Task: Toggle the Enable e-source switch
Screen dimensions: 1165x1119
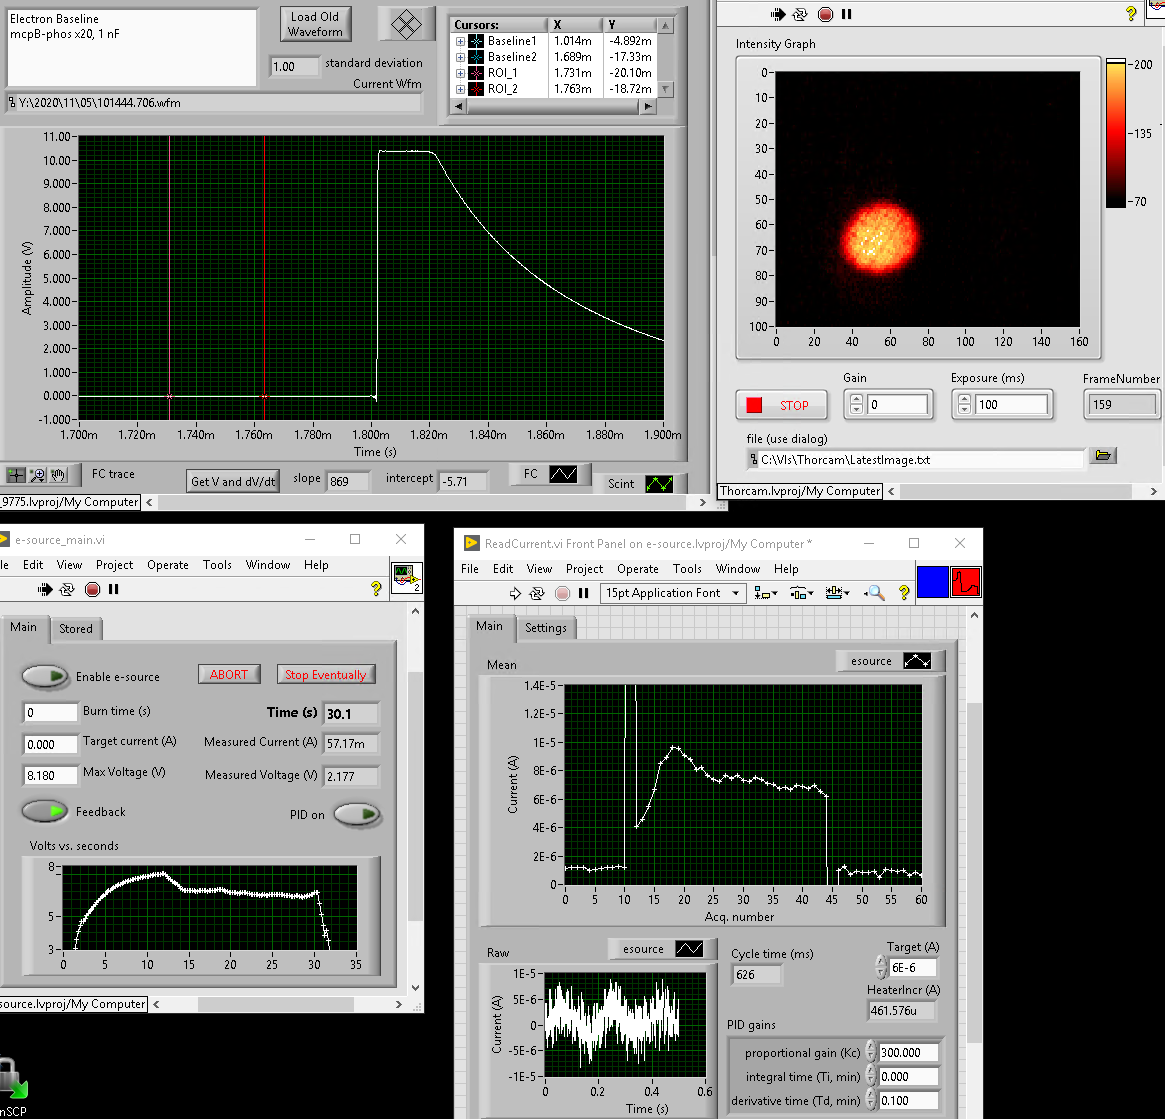Action: pos(45,677)
